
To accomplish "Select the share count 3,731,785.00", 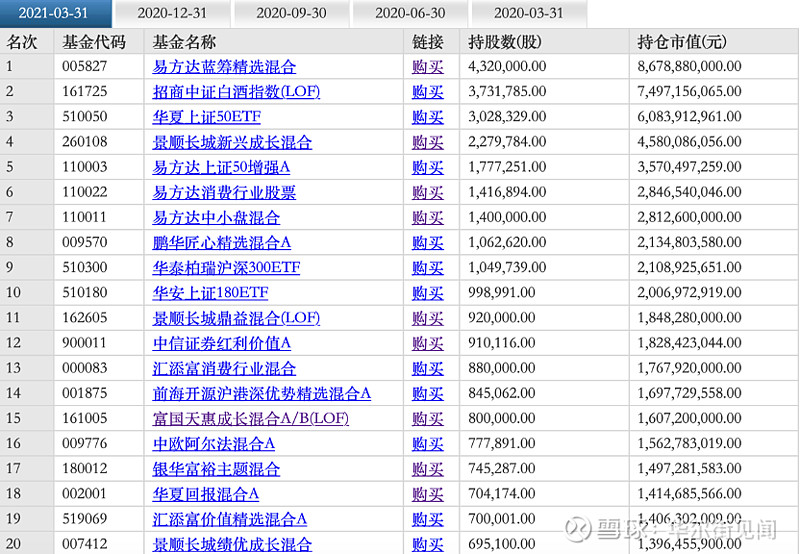I will [x=507, y=91].
